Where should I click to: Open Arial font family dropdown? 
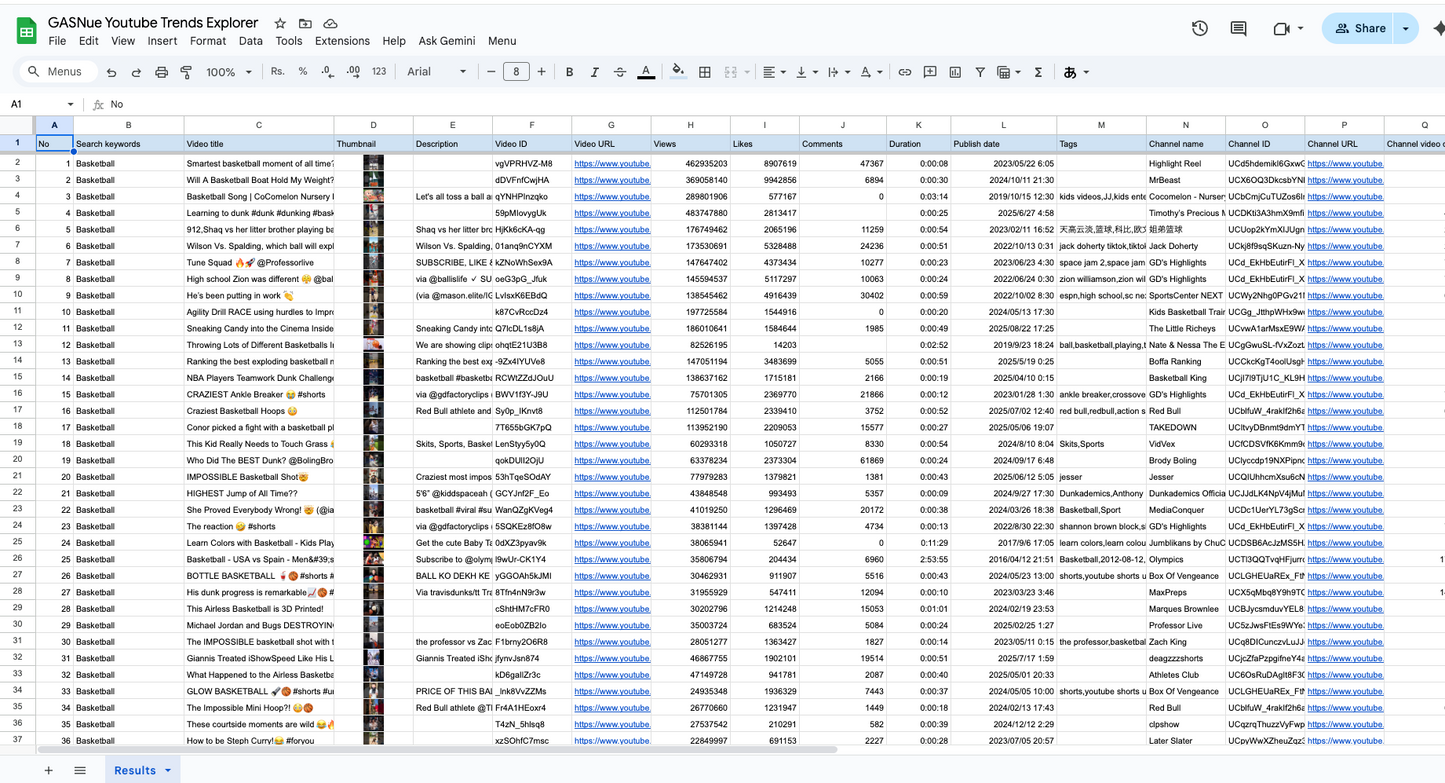[x=437, y=72]
